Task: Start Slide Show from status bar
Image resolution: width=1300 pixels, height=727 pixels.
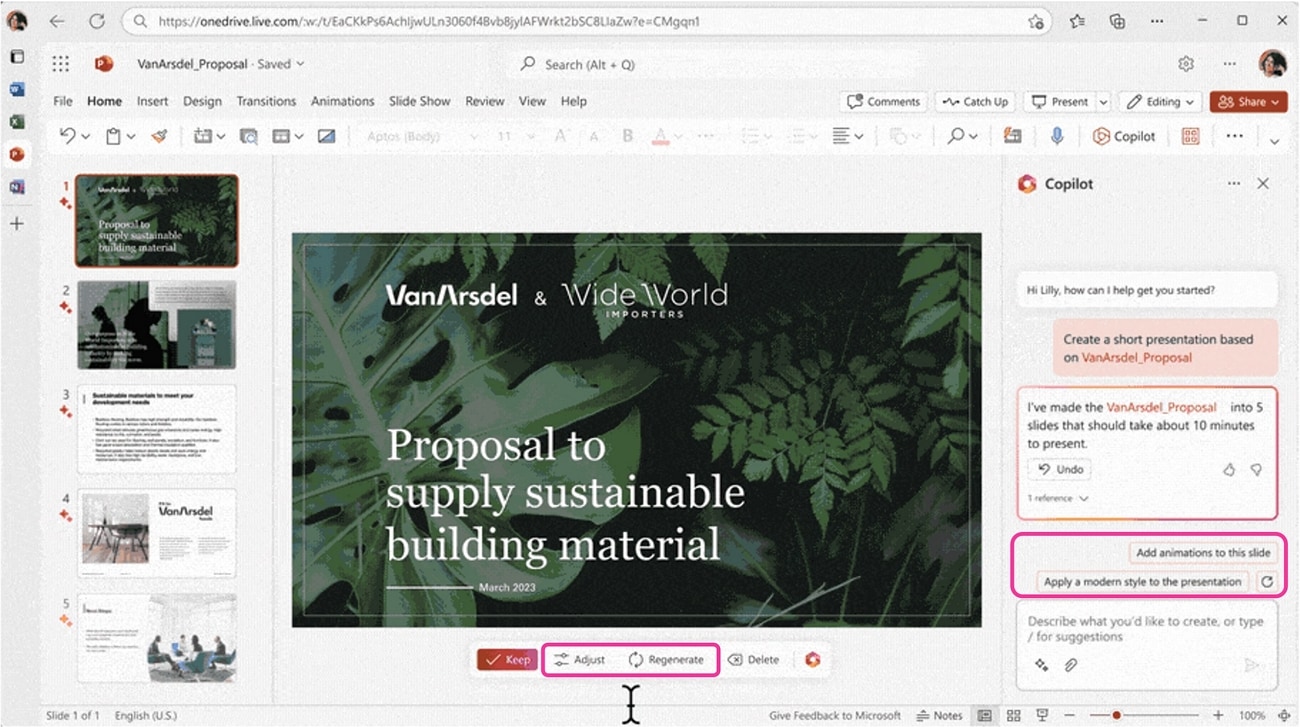Action: click(1042, 716)
